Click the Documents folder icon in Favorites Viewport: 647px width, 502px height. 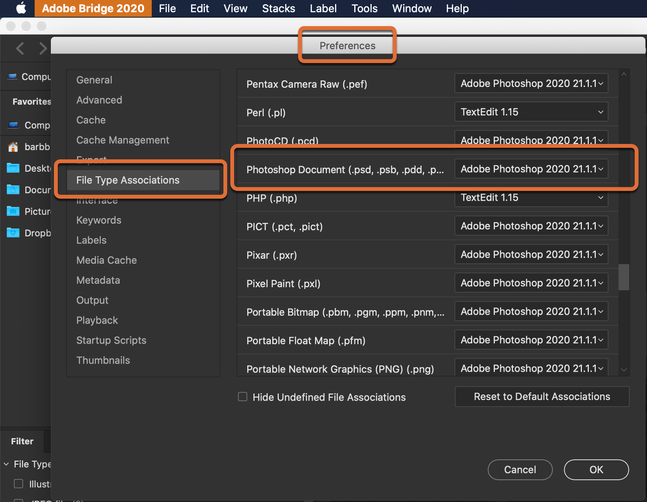pyautogui.click(x=14, y=190)
